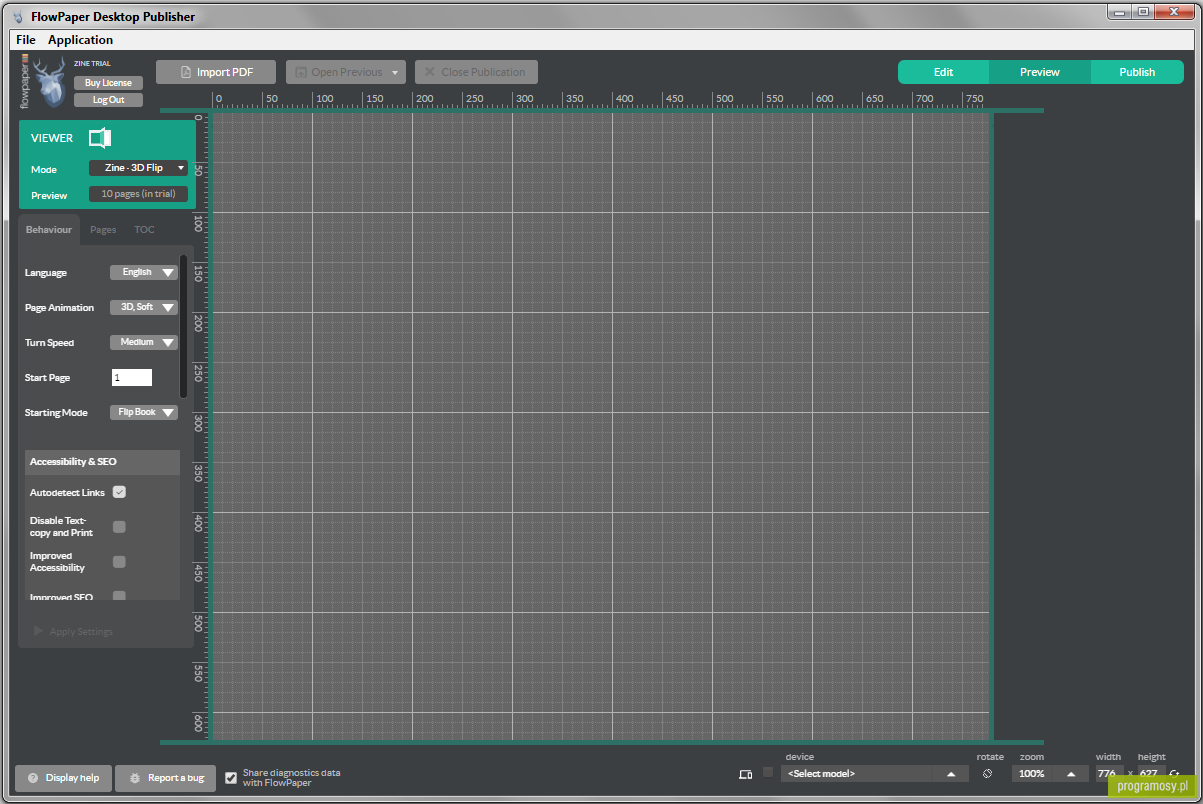Click the Apply Settings button
The image size is (1203, 804).
pyautogui.click(x=73, y=632)
